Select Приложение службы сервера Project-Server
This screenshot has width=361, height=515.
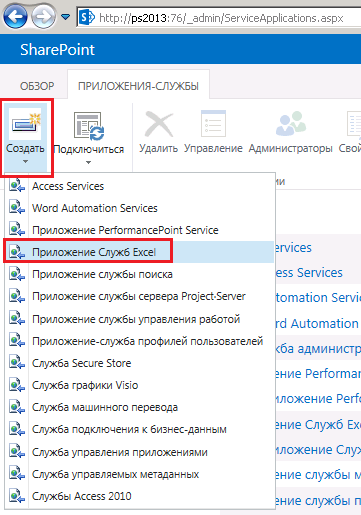pyautogui.click(x=139, y=296)
